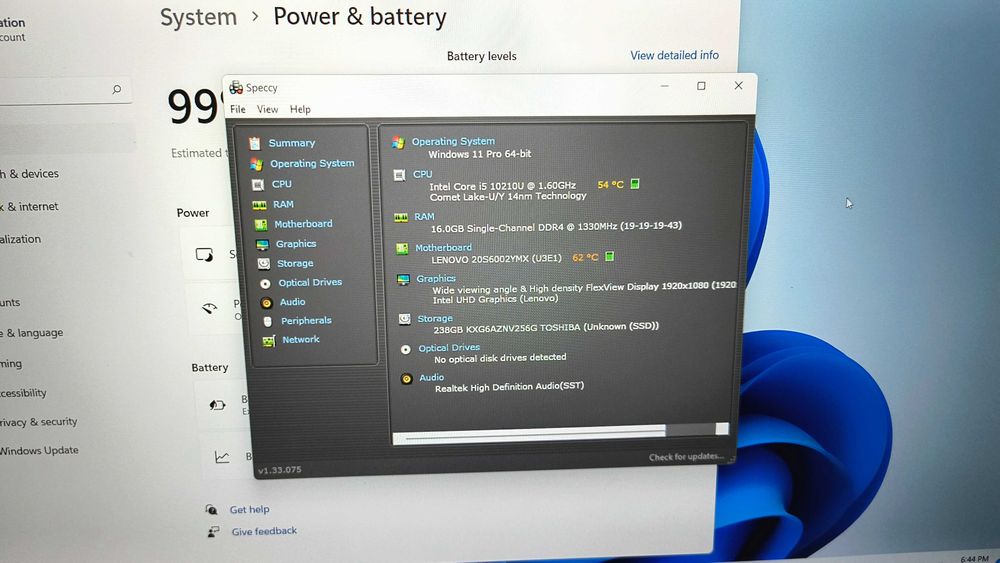The image size is (1000, 563).
Task: Select Motherboard in Speccy sidebar
Action: 303,224
